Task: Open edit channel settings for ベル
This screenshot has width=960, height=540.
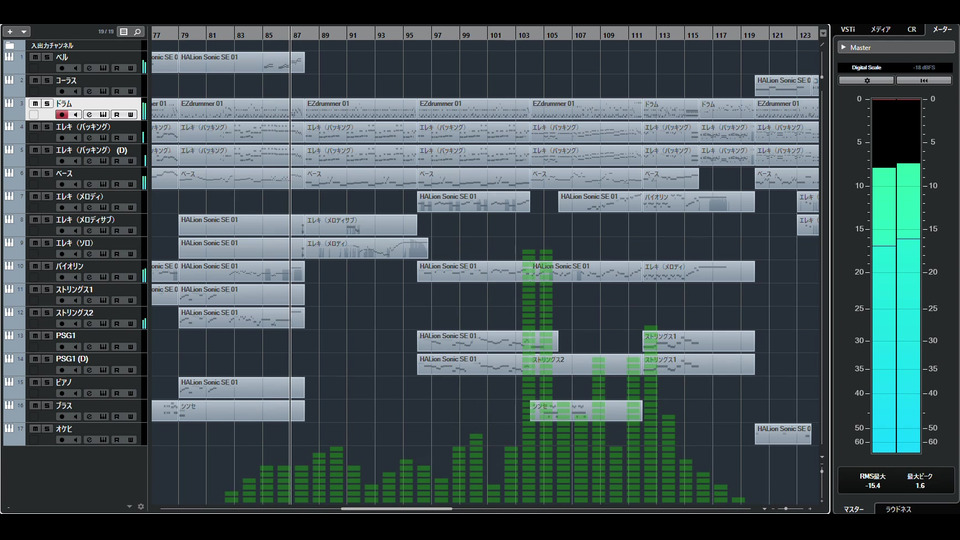Action: click(x=89, y=68)
